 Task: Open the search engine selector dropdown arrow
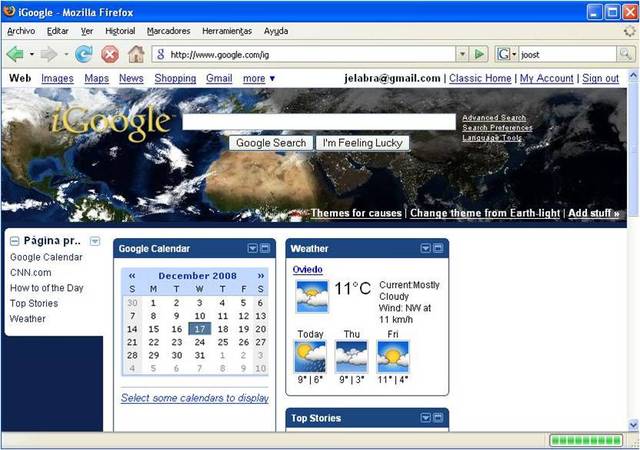[x=514, y=54]
